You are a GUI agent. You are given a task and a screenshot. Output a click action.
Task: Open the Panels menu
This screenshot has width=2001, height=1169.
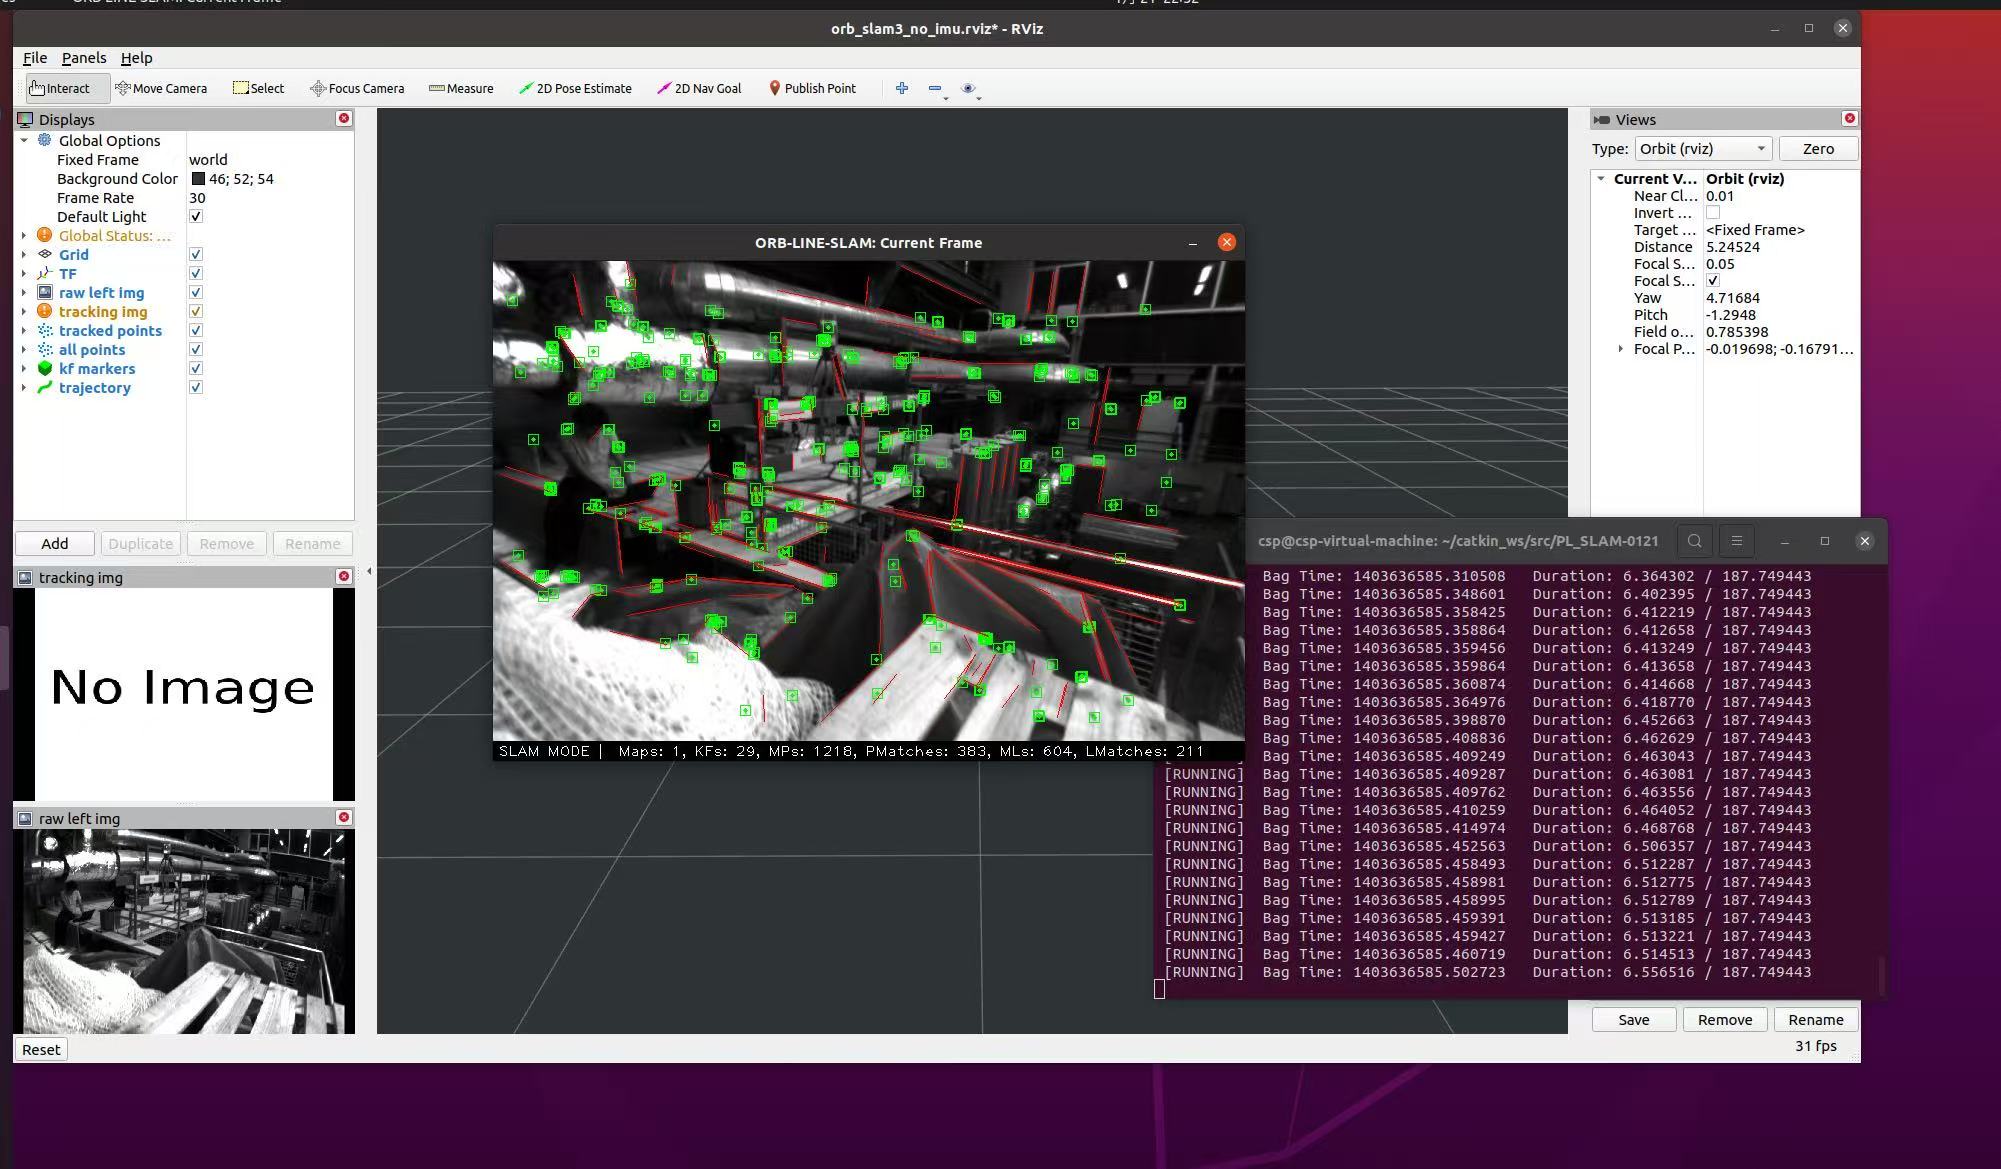point(84,58)
